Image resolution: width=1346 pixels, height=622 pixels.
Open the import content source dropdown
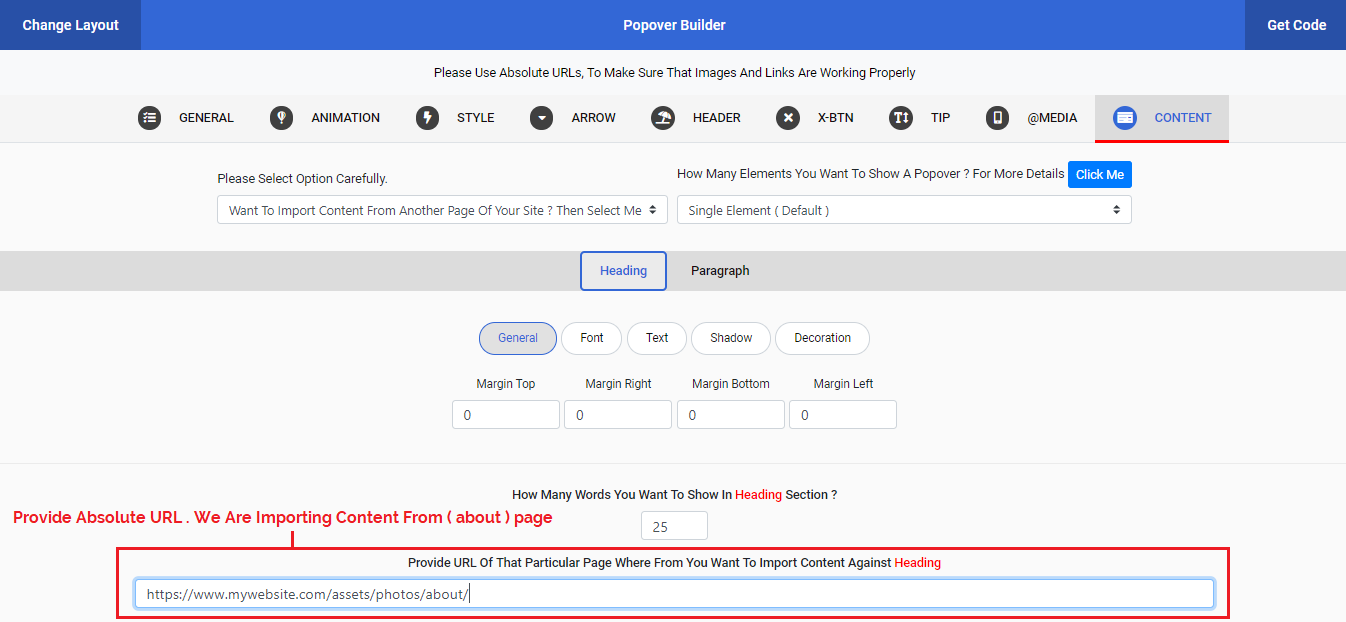pos(442,209)
